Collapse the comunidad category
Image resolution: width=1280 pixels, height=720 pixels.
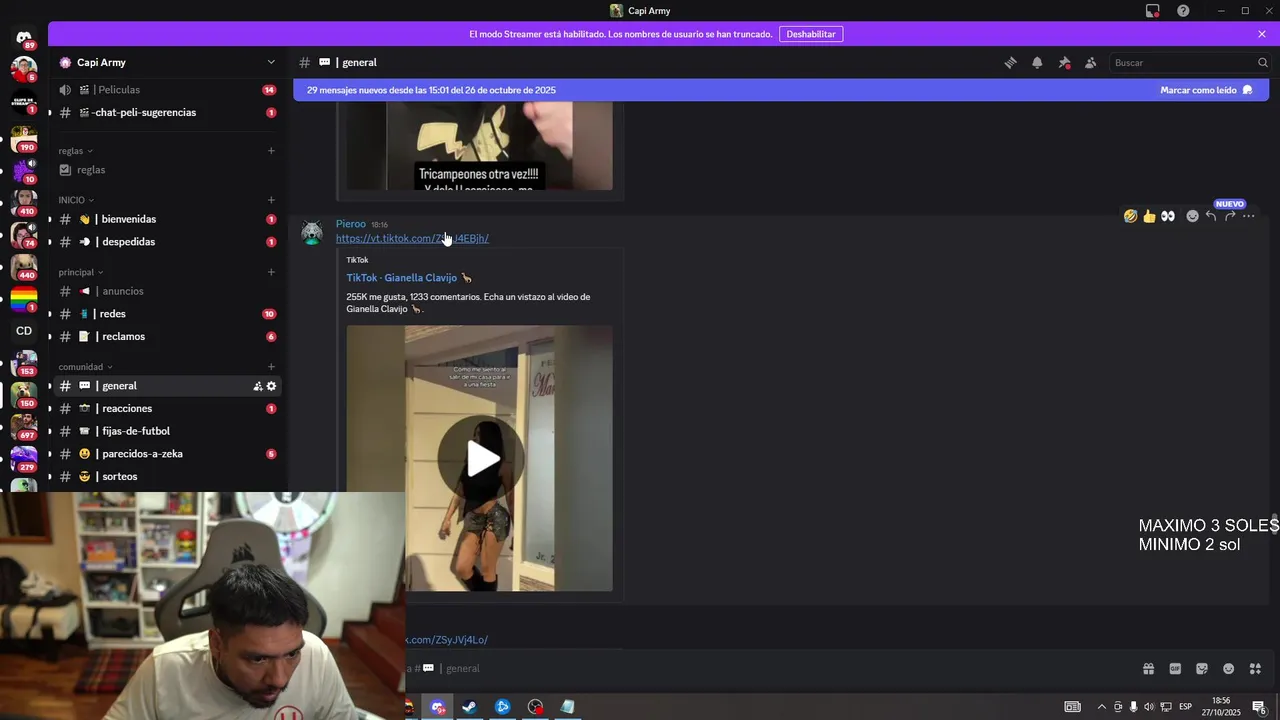pyautogui.click(x=85, y=367)
